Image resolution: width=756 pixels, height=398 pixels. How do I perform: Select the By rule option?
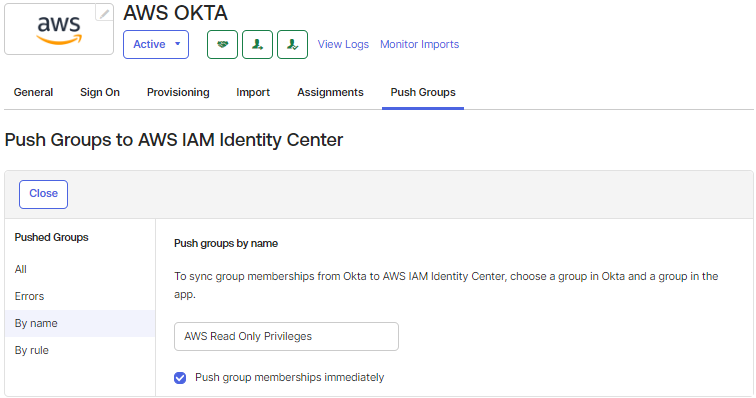[32, 350]
